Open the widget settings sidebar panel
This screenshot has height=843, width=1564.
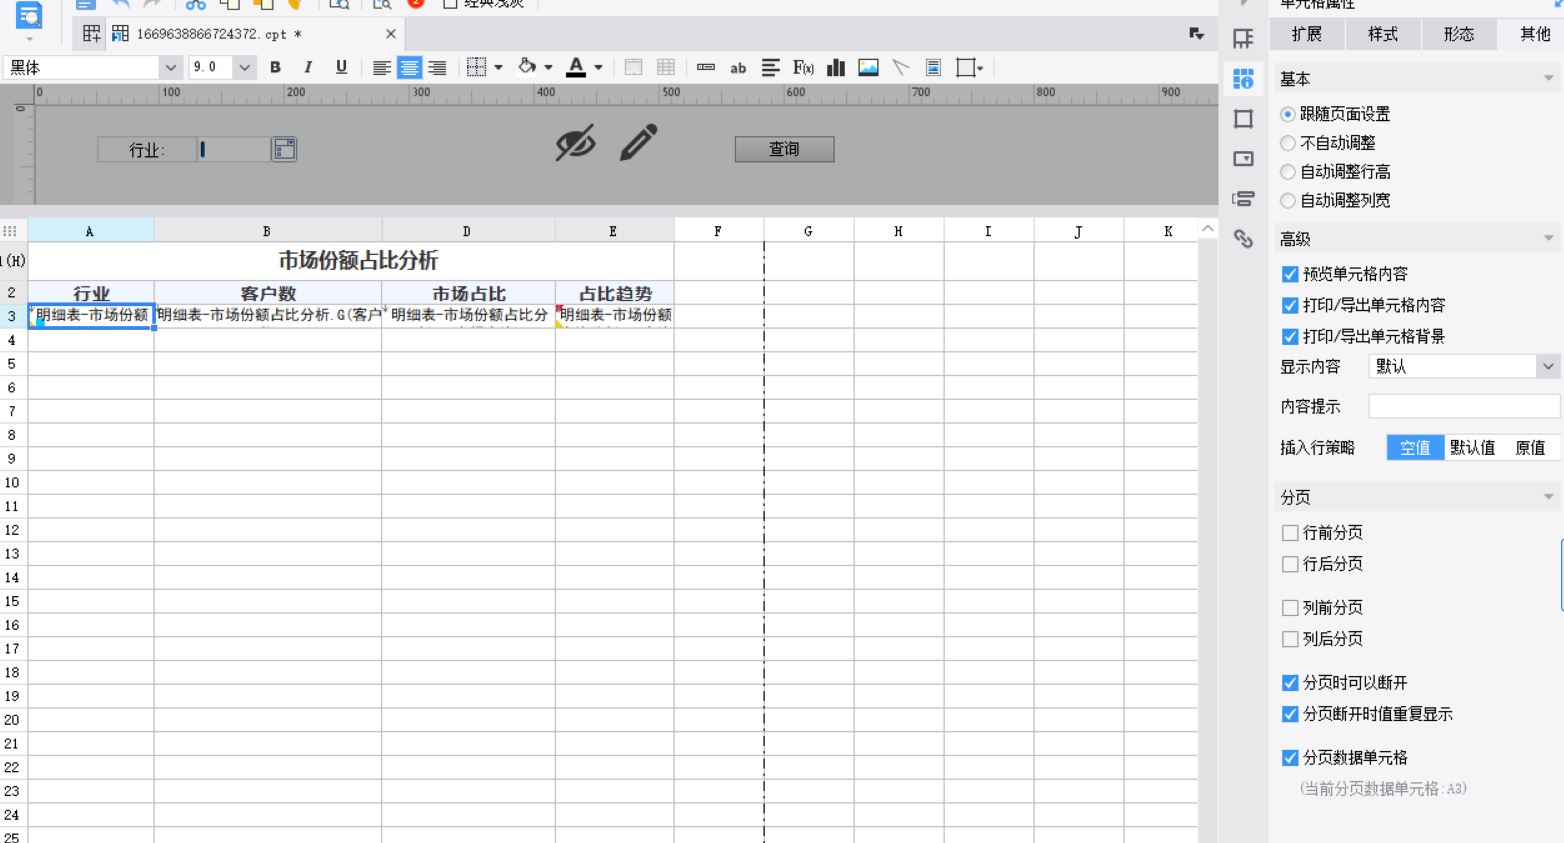click(x=1243, y=159)
